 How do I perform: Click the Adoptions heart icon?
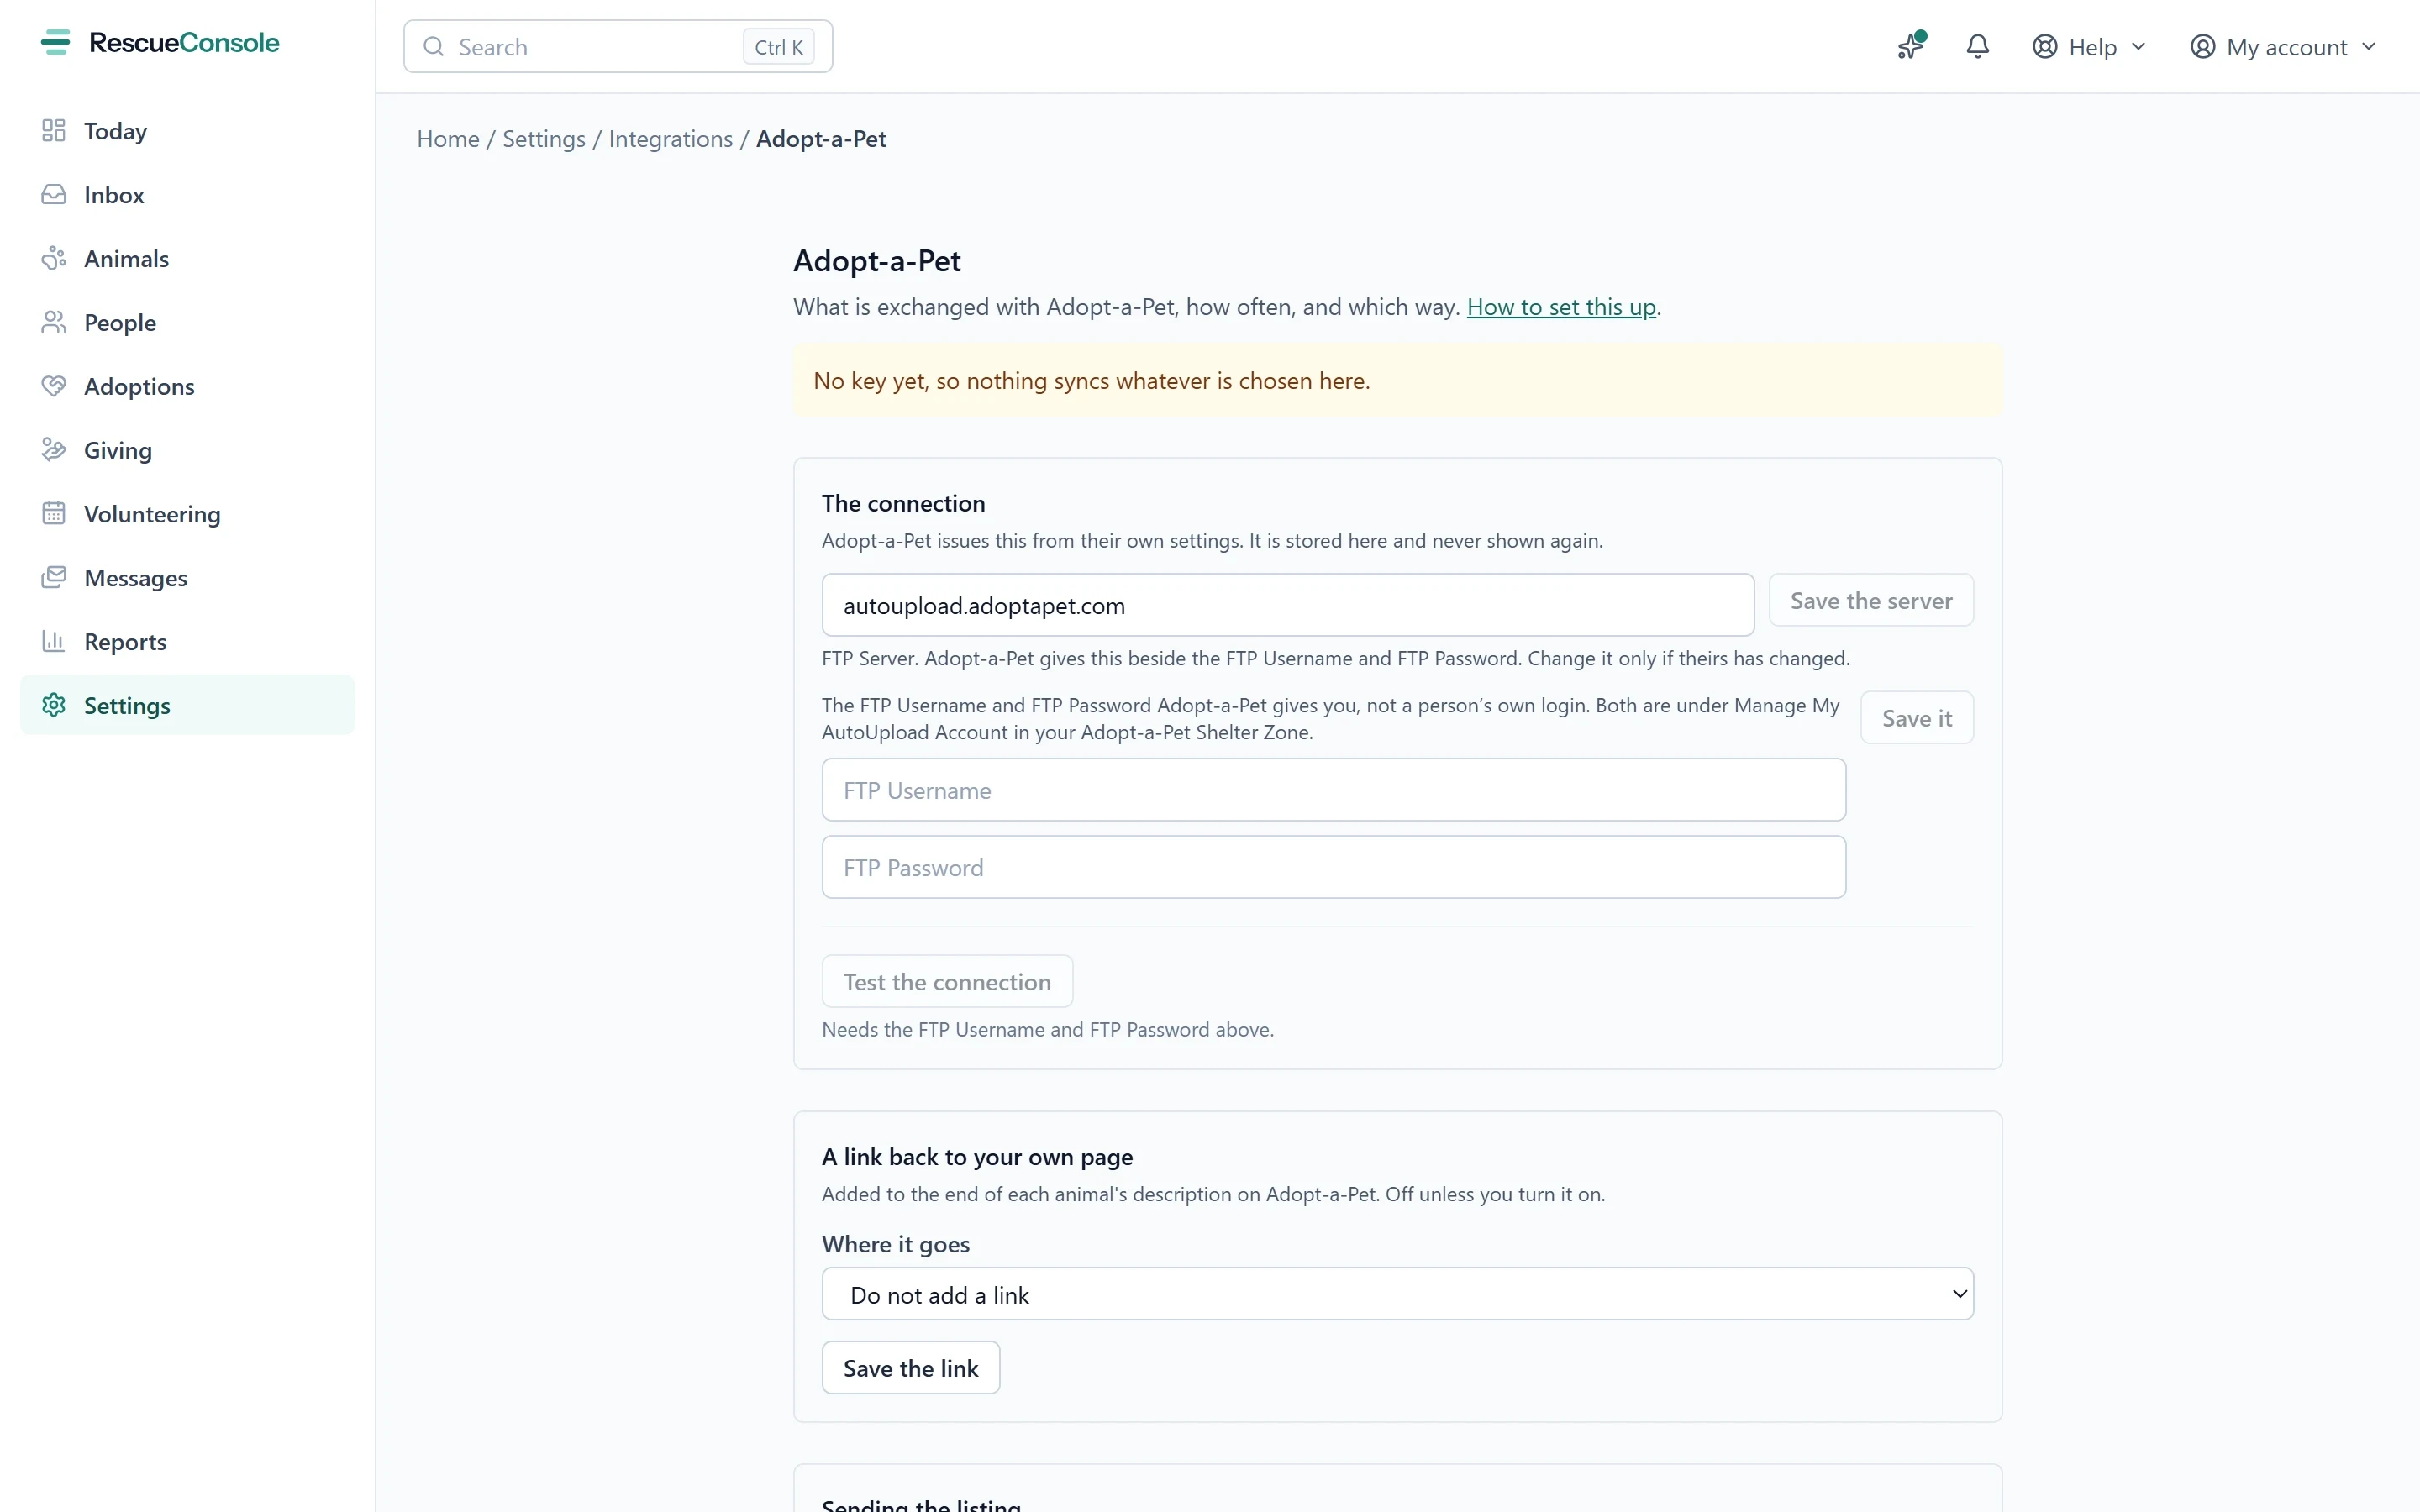[x=54, y=386]
